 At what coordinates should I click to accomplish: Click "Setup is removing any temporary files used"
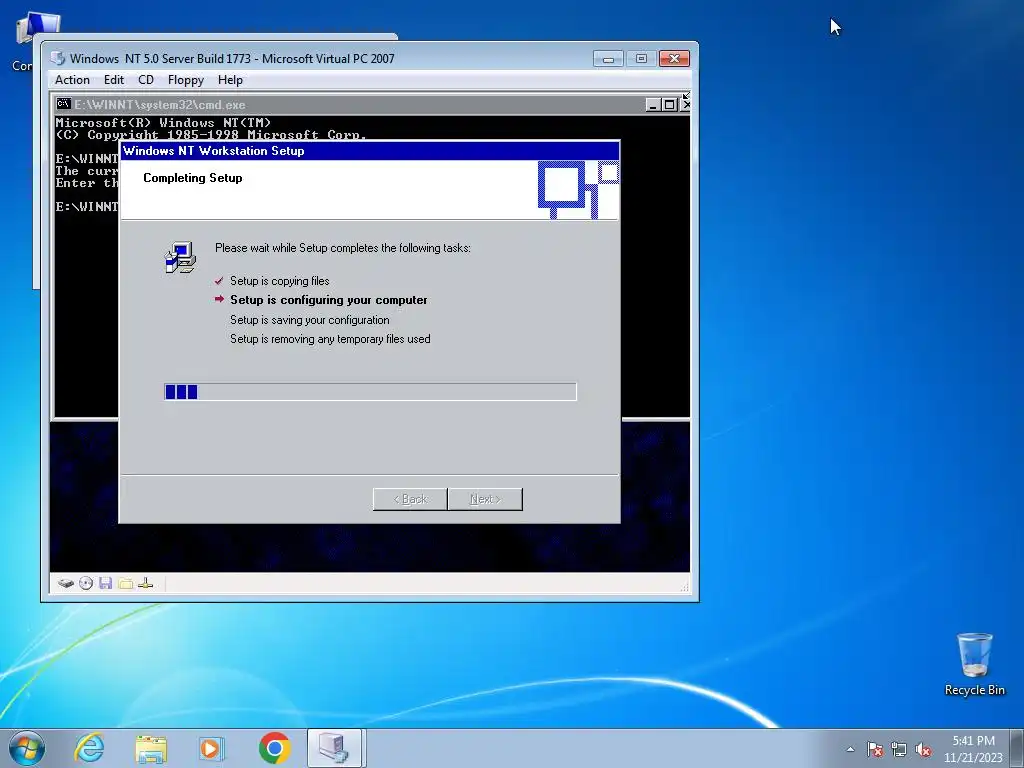click(330, 339)
